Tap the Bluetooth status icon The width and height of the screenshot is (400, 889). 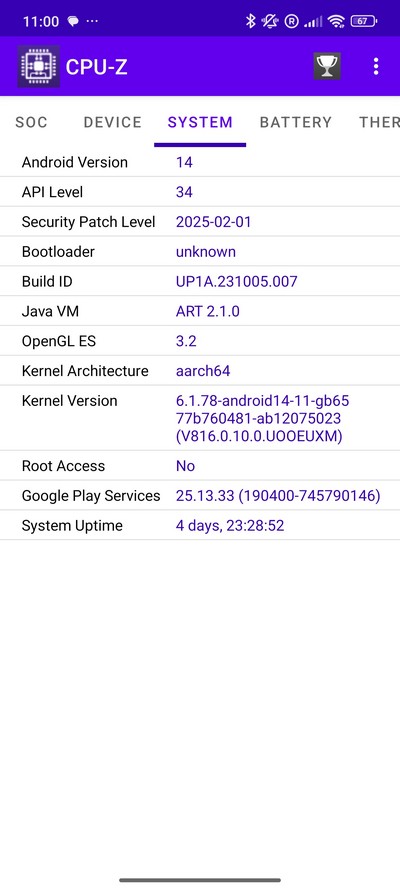(250, 22)
